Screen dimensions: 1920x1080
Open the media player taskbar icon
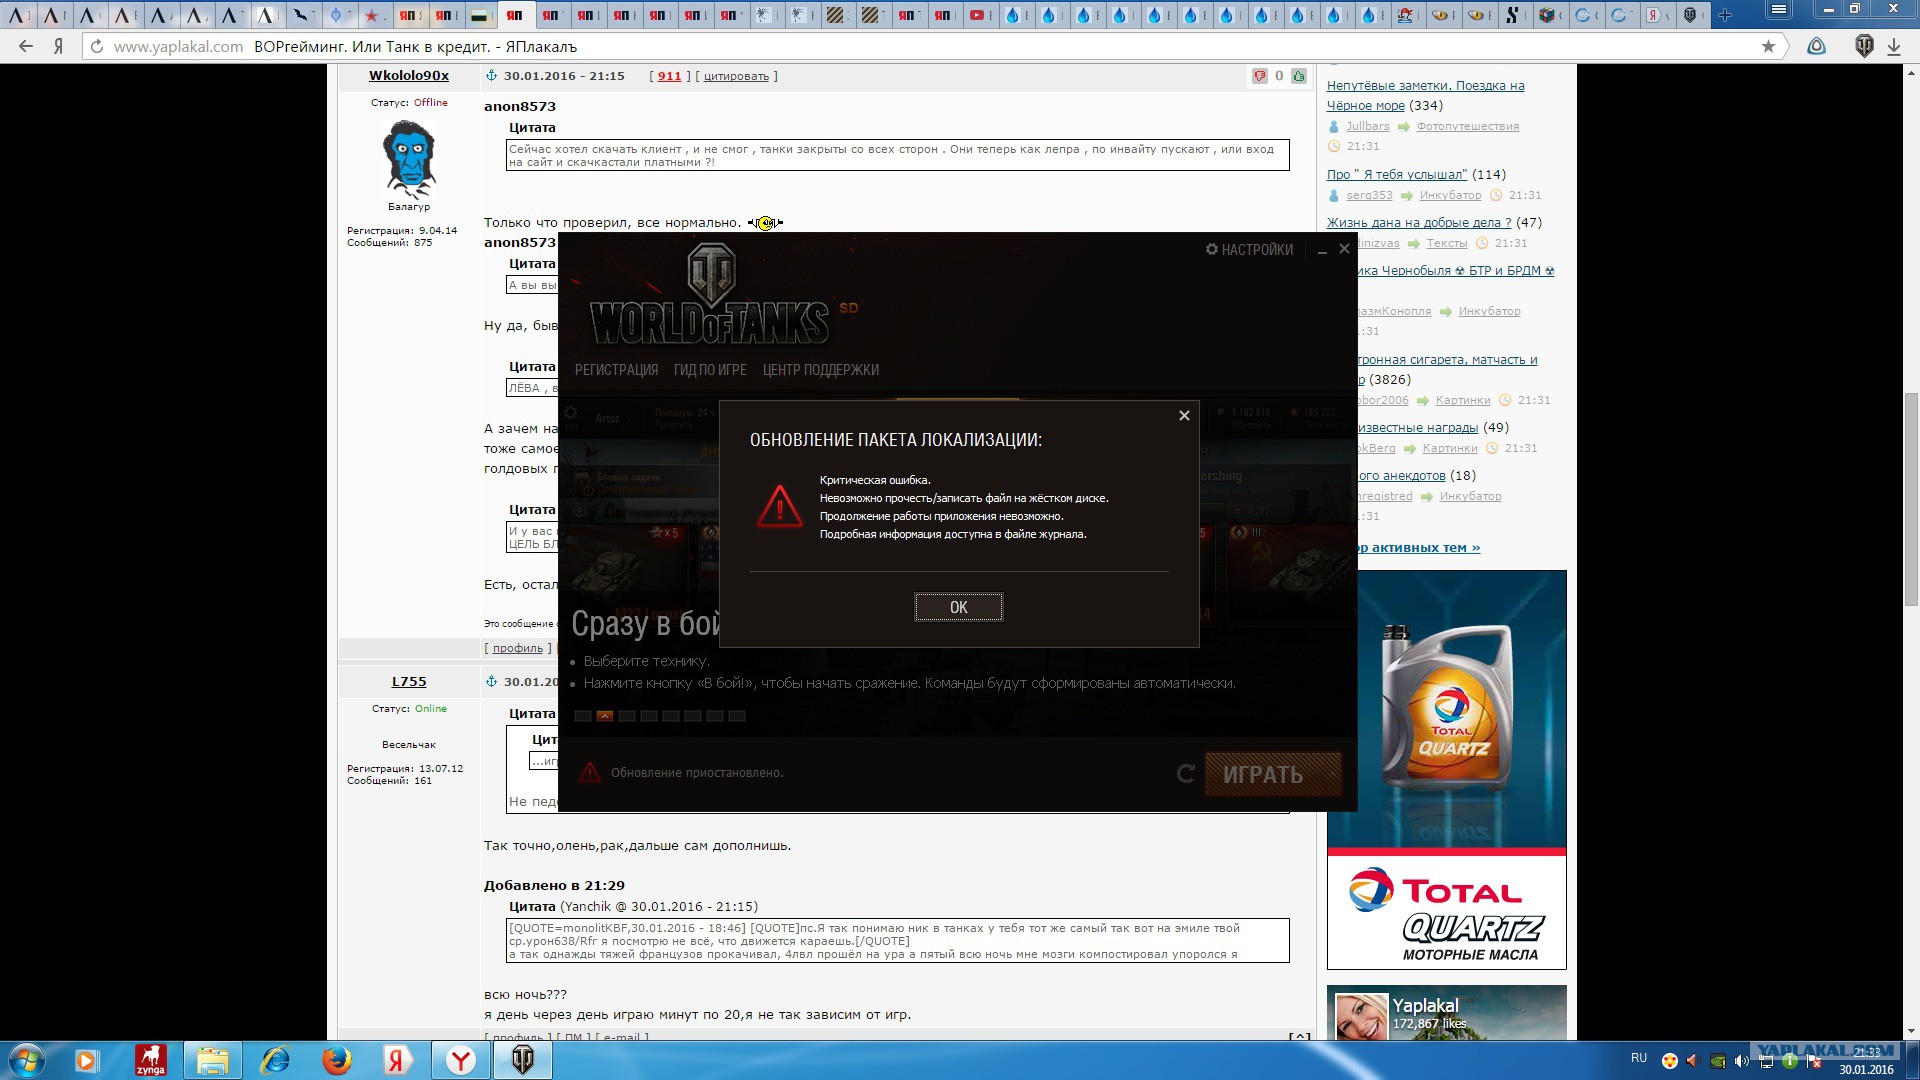(86, 1060)
